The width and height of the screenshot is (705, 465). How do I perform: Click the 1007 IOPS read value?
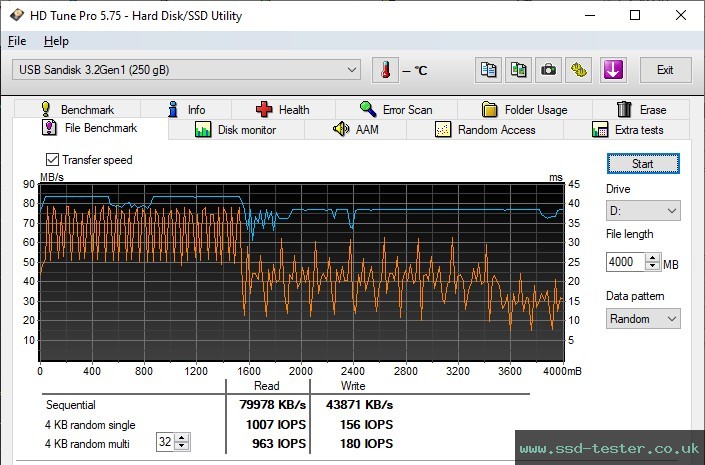tap(276, 425)
